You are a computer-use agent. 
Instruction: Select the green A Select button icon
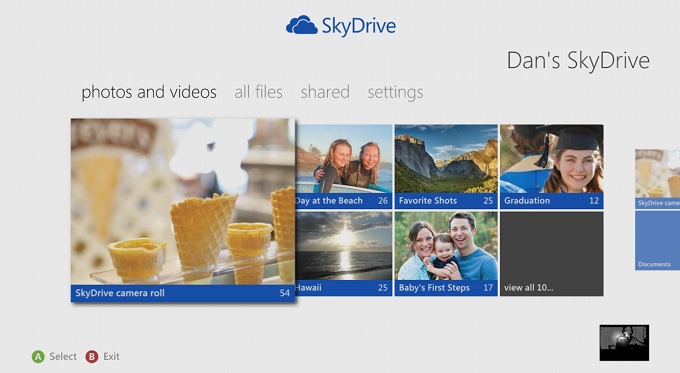38,357
